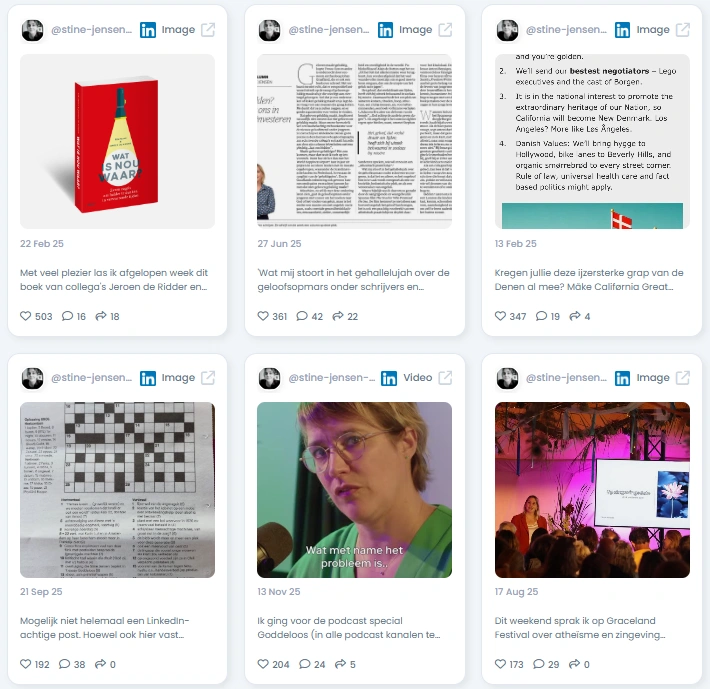Image resolution: width=710 pixels, height=689 pixels.
Task: Click share icon with 4 shares
Action: click(x=575, y=316)
